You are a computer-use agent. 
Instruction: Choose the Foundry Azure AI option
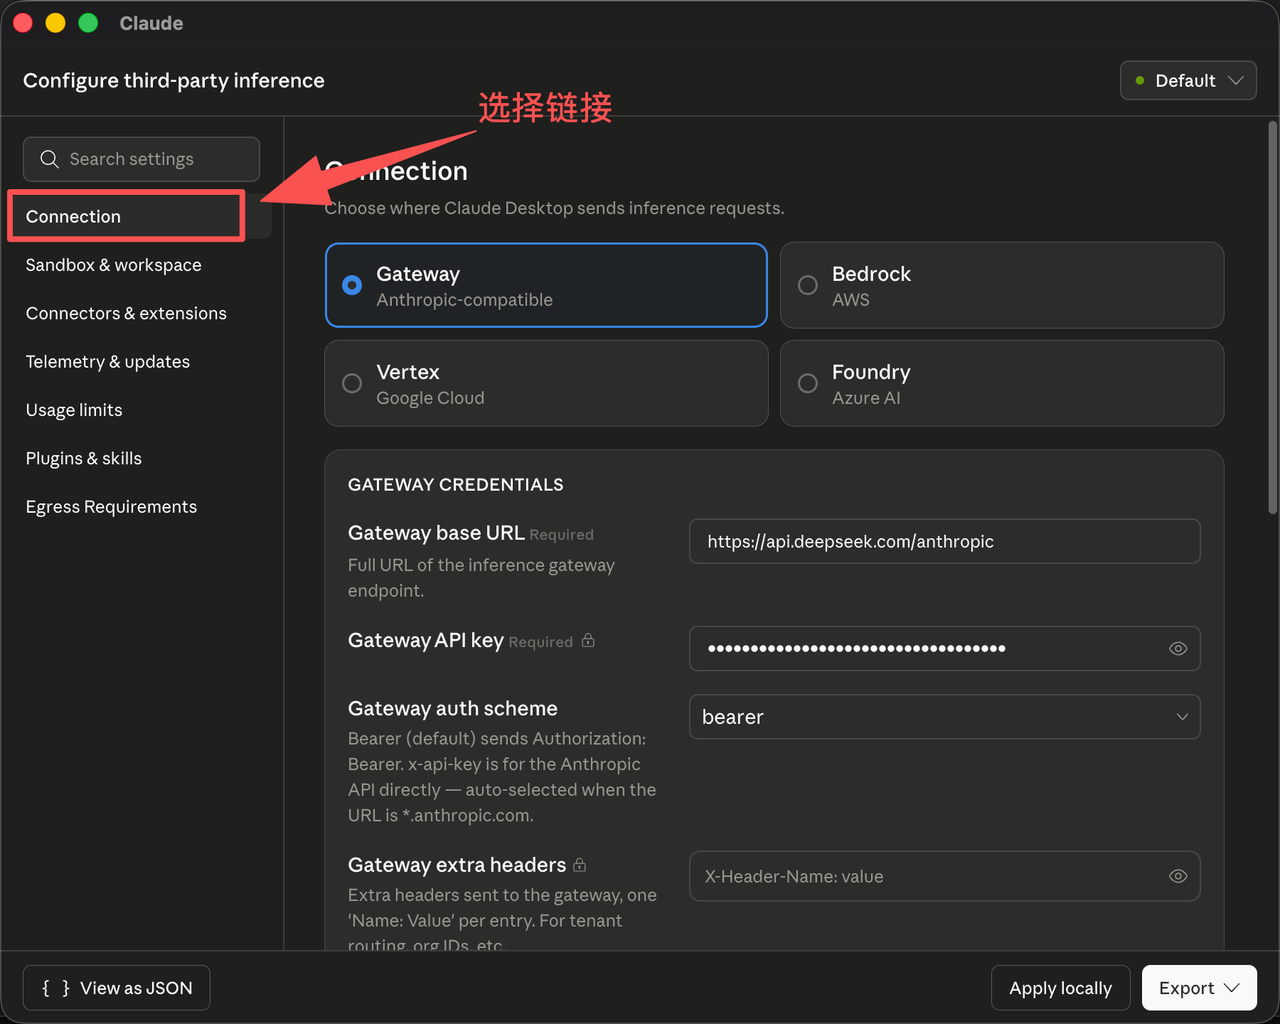[1002, 383]
